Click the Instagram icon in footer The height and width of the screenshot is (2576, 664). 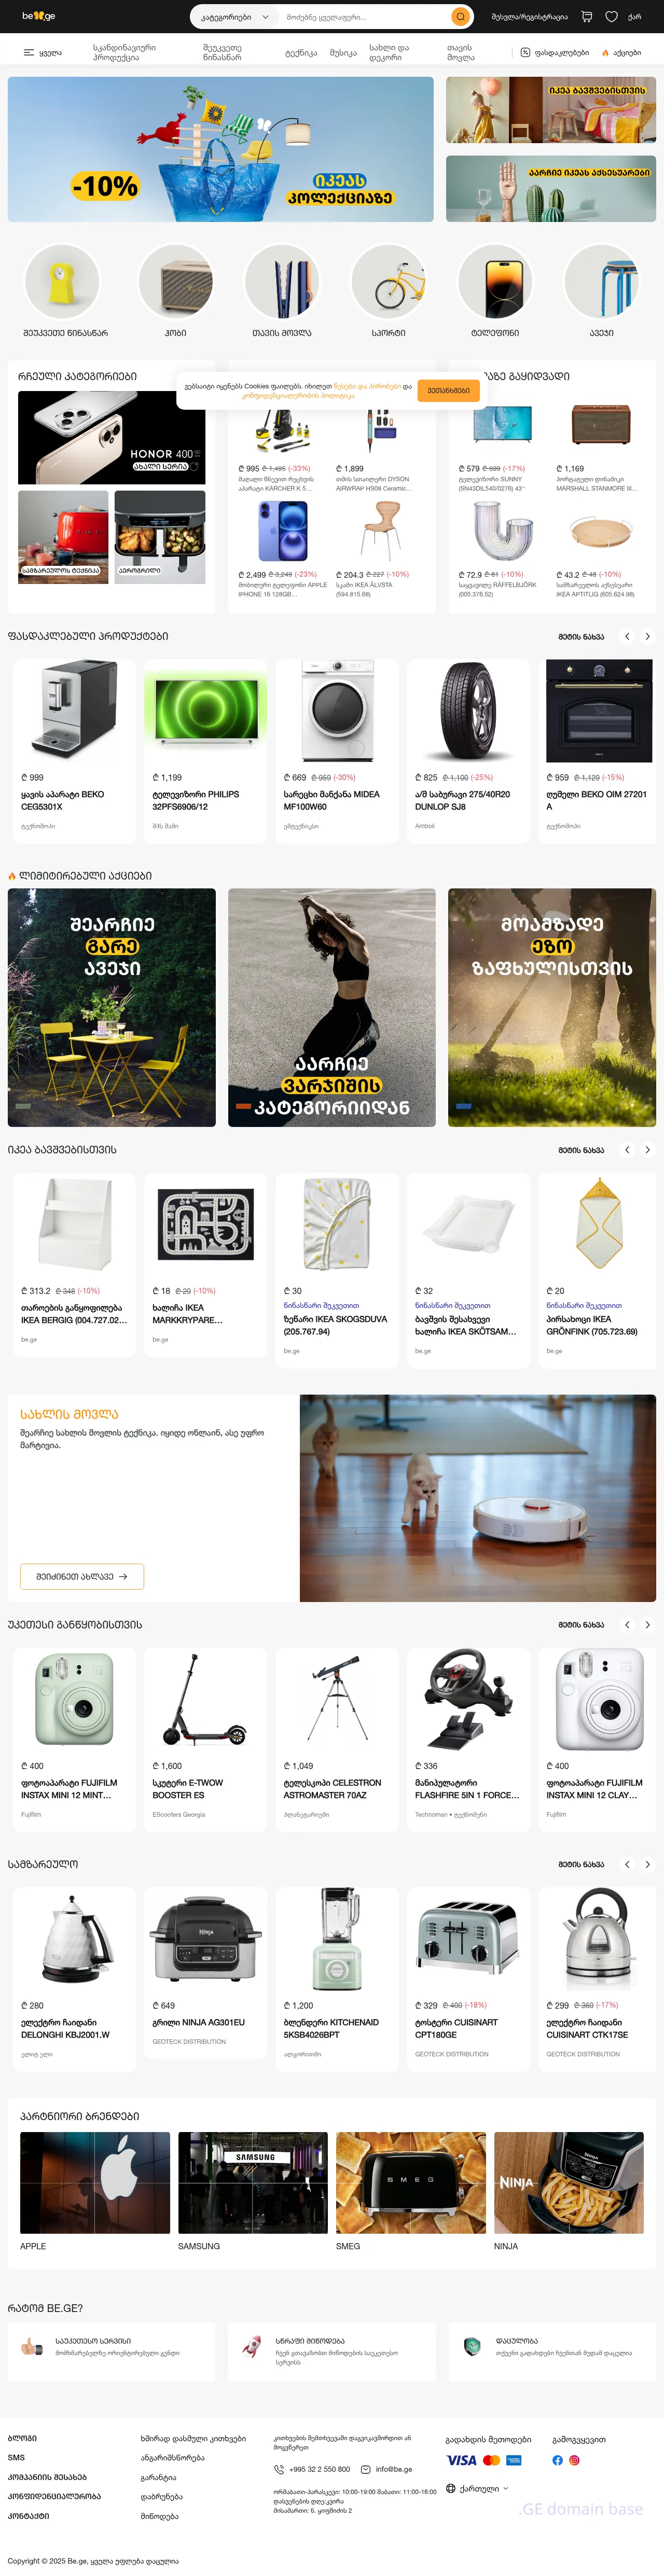tap(574, 2460)
